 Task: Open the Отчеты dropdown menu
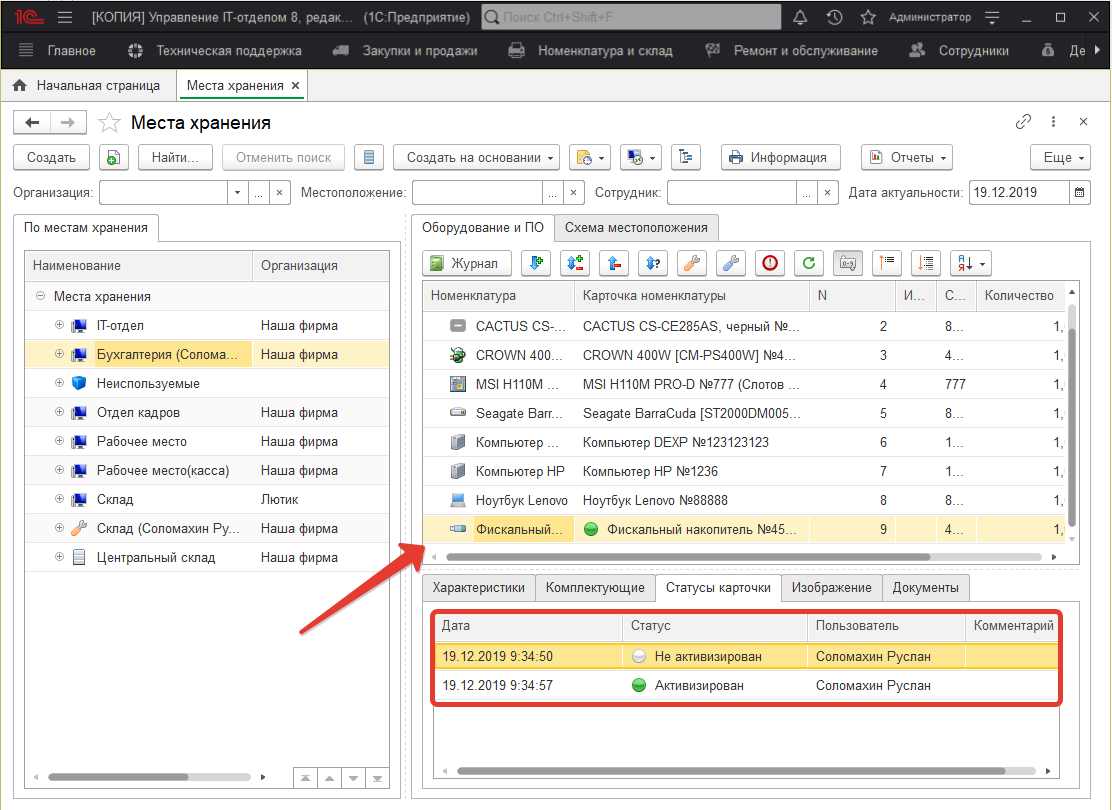click(906, 157)
